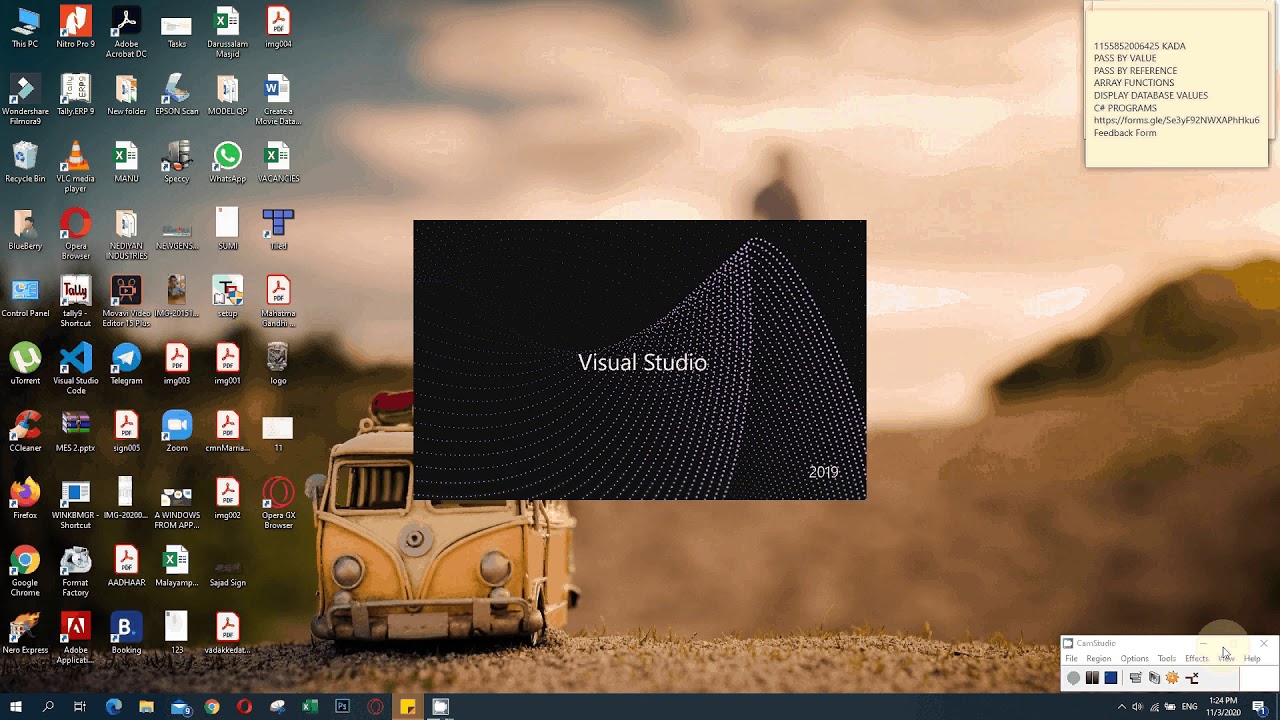
Task: Open CamStudio's screen annotations icon
Action: (1154, 678)
